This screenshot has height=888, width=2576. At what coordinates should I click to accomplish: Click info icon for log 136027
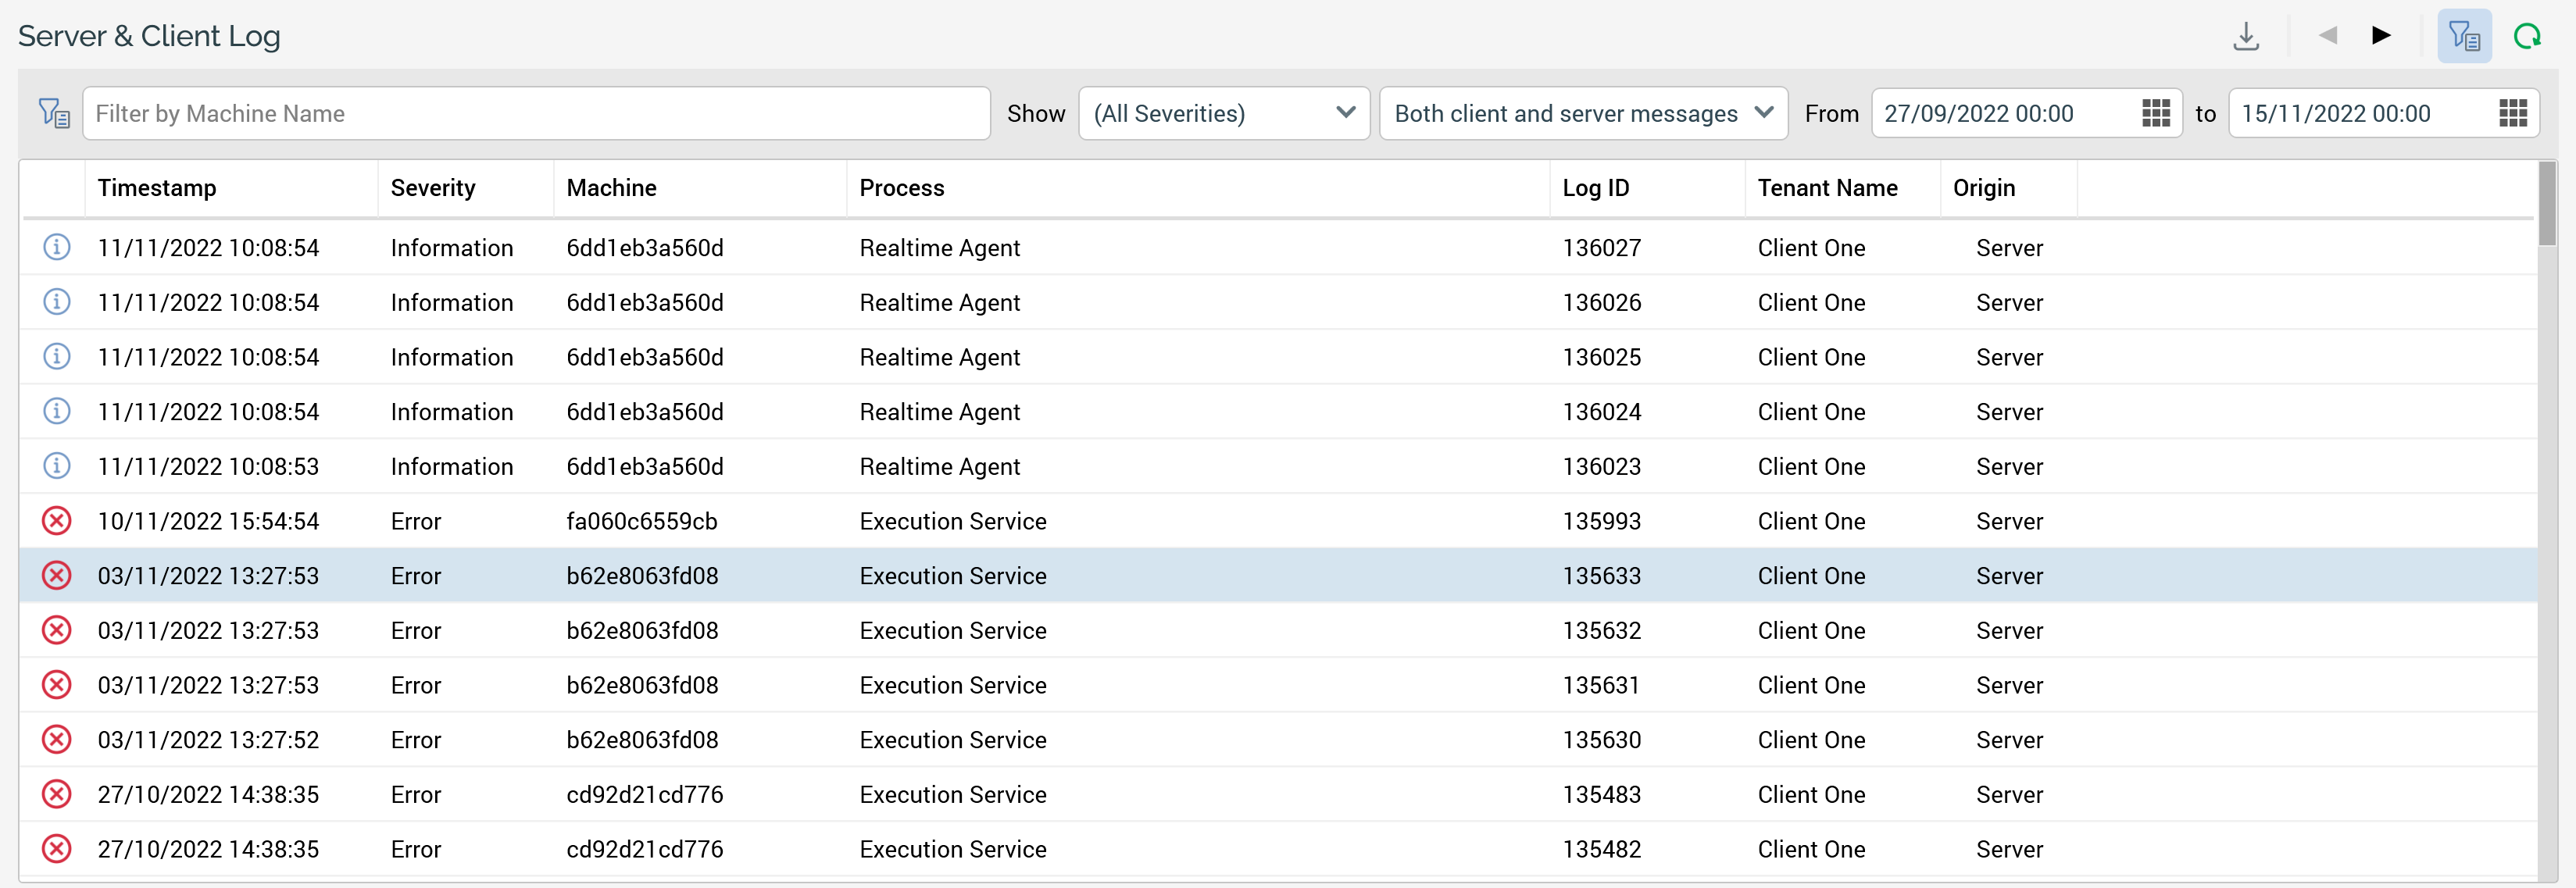pyautogui.click(x=57, y=247)
